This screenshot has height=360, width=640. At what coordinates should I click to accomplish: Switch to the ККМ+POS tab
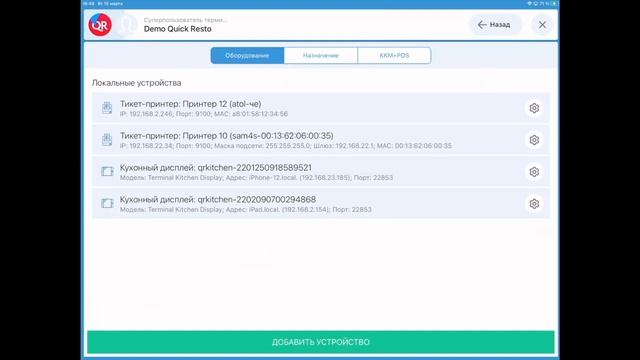tap(394, 56)
